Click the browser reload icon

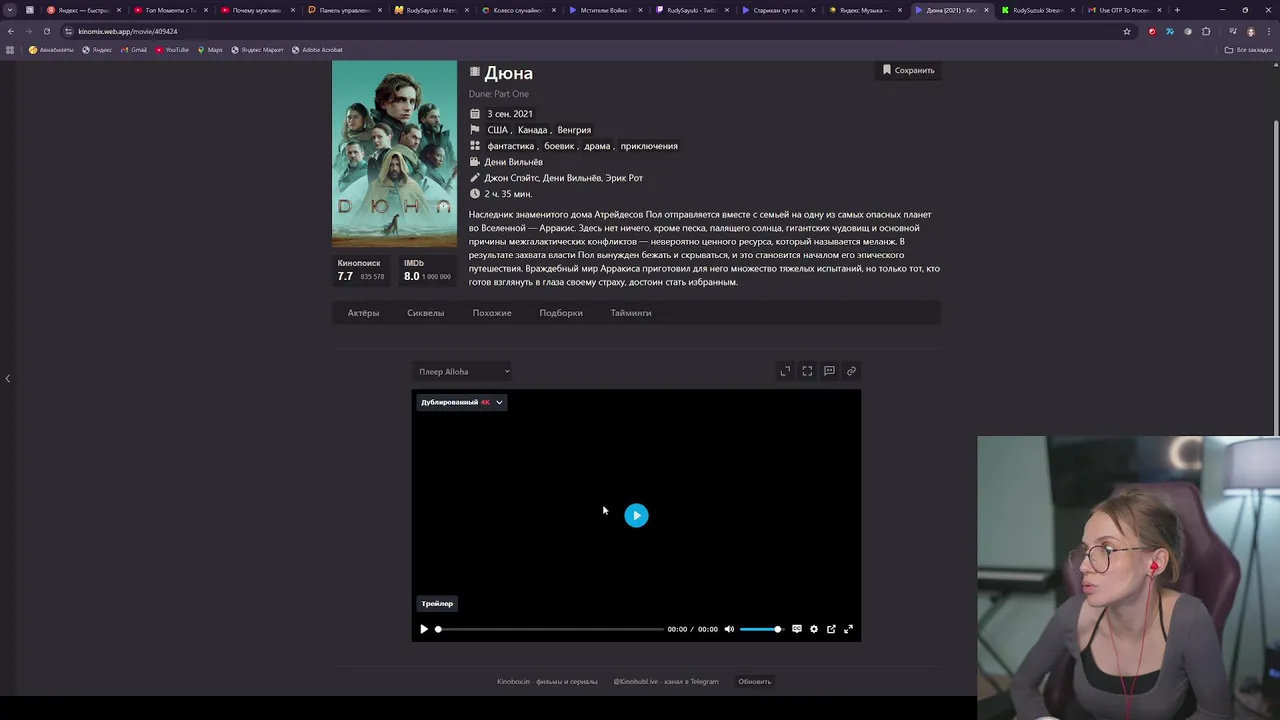[x=46, y=31]
